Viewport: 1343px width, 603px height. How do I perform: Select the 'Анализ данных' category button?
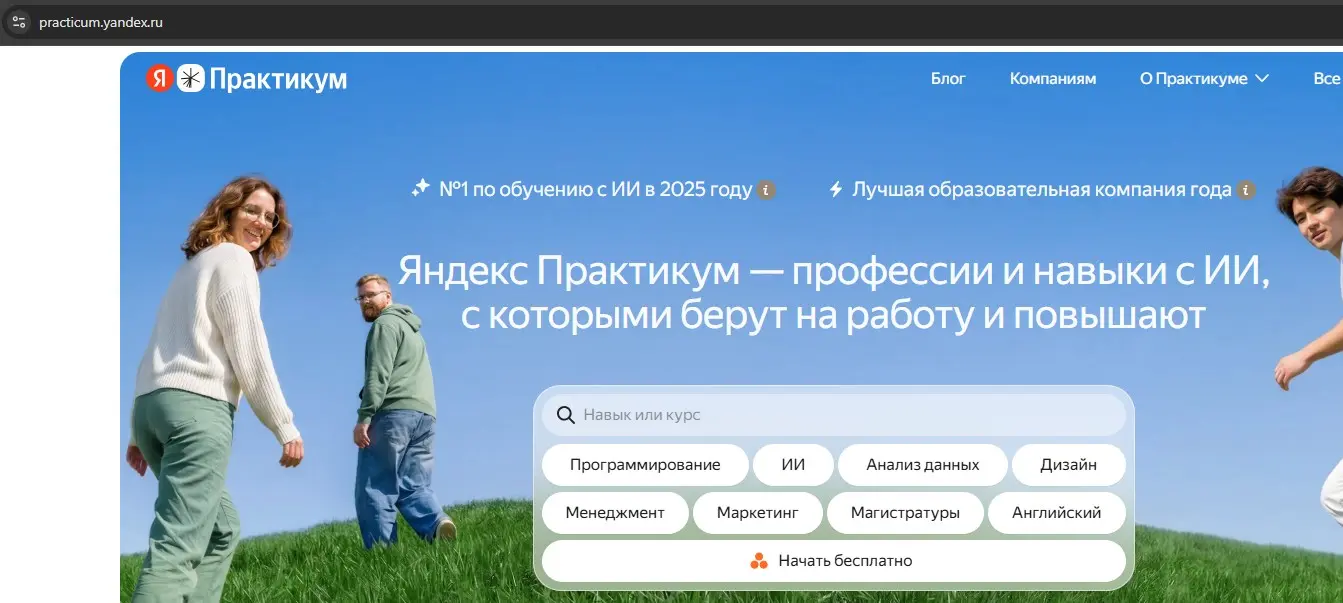click(x=923, y=465)
